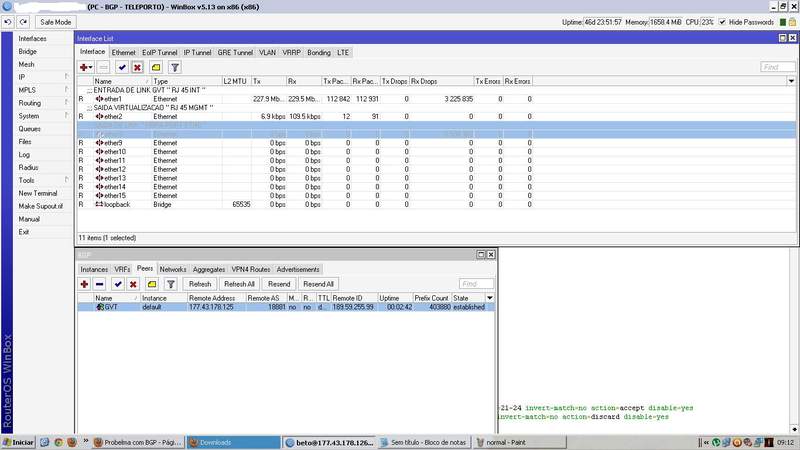Click Make Supout.rif in sidebar

coord(41,206)
